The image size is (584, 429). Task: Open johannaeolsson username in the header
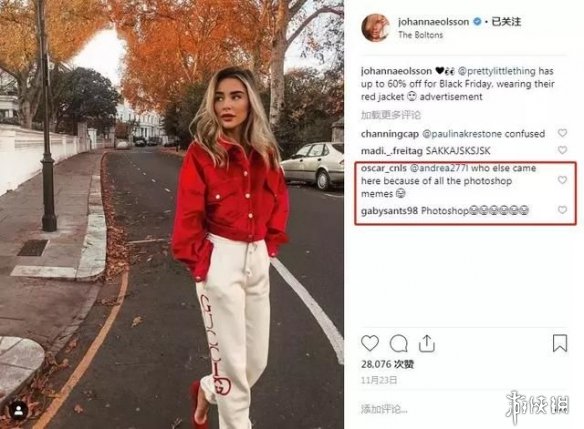click(x=434, y=22)
